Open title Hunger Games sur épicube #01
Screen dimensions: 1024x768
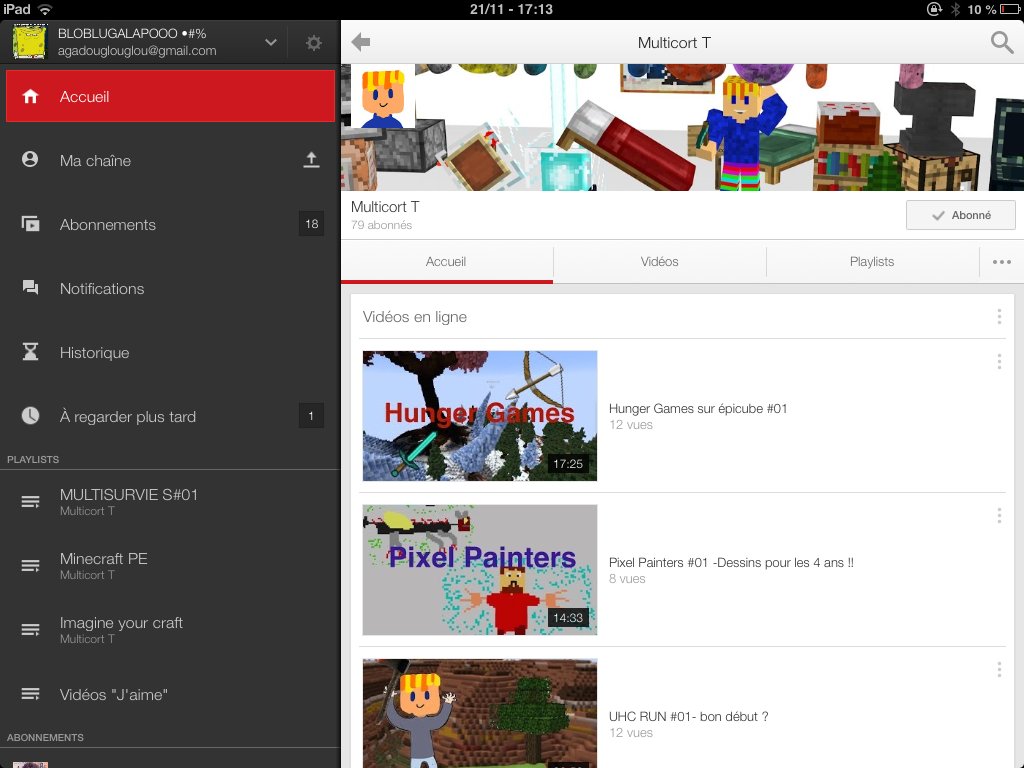click(x=698, y=409)
